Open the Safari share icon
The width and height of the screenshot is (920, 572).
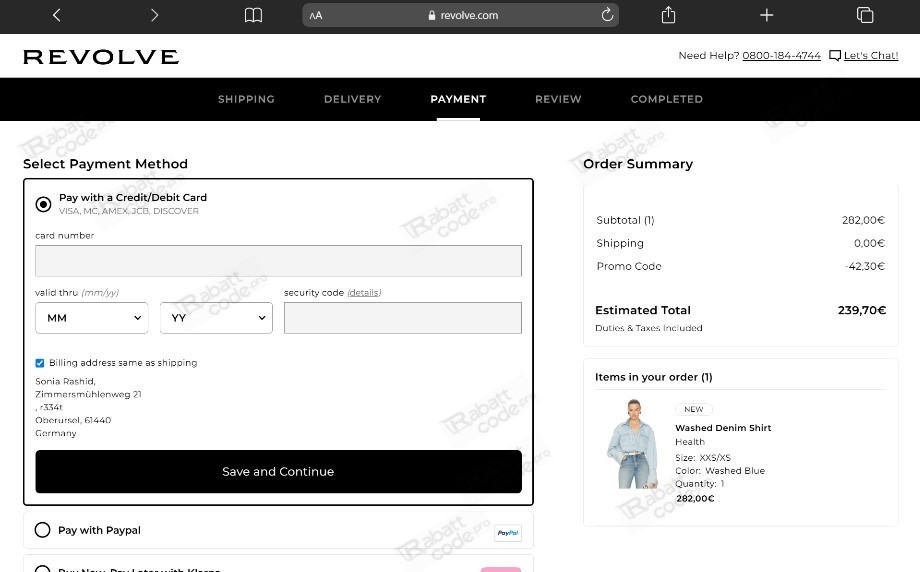pos(668,15)
